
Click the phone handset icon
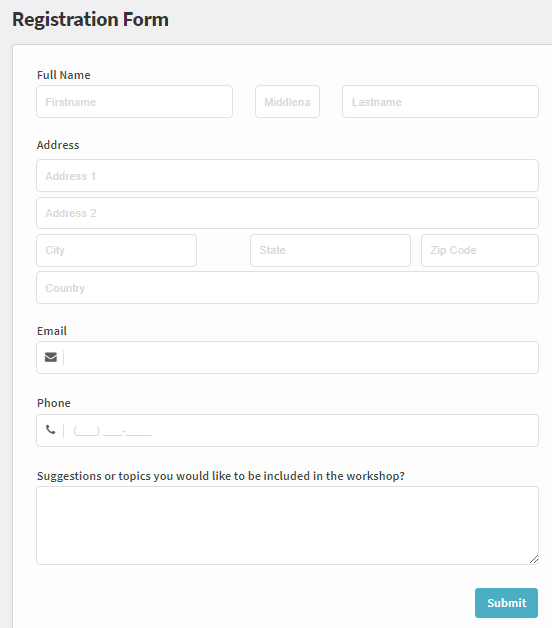coord(50,430)
